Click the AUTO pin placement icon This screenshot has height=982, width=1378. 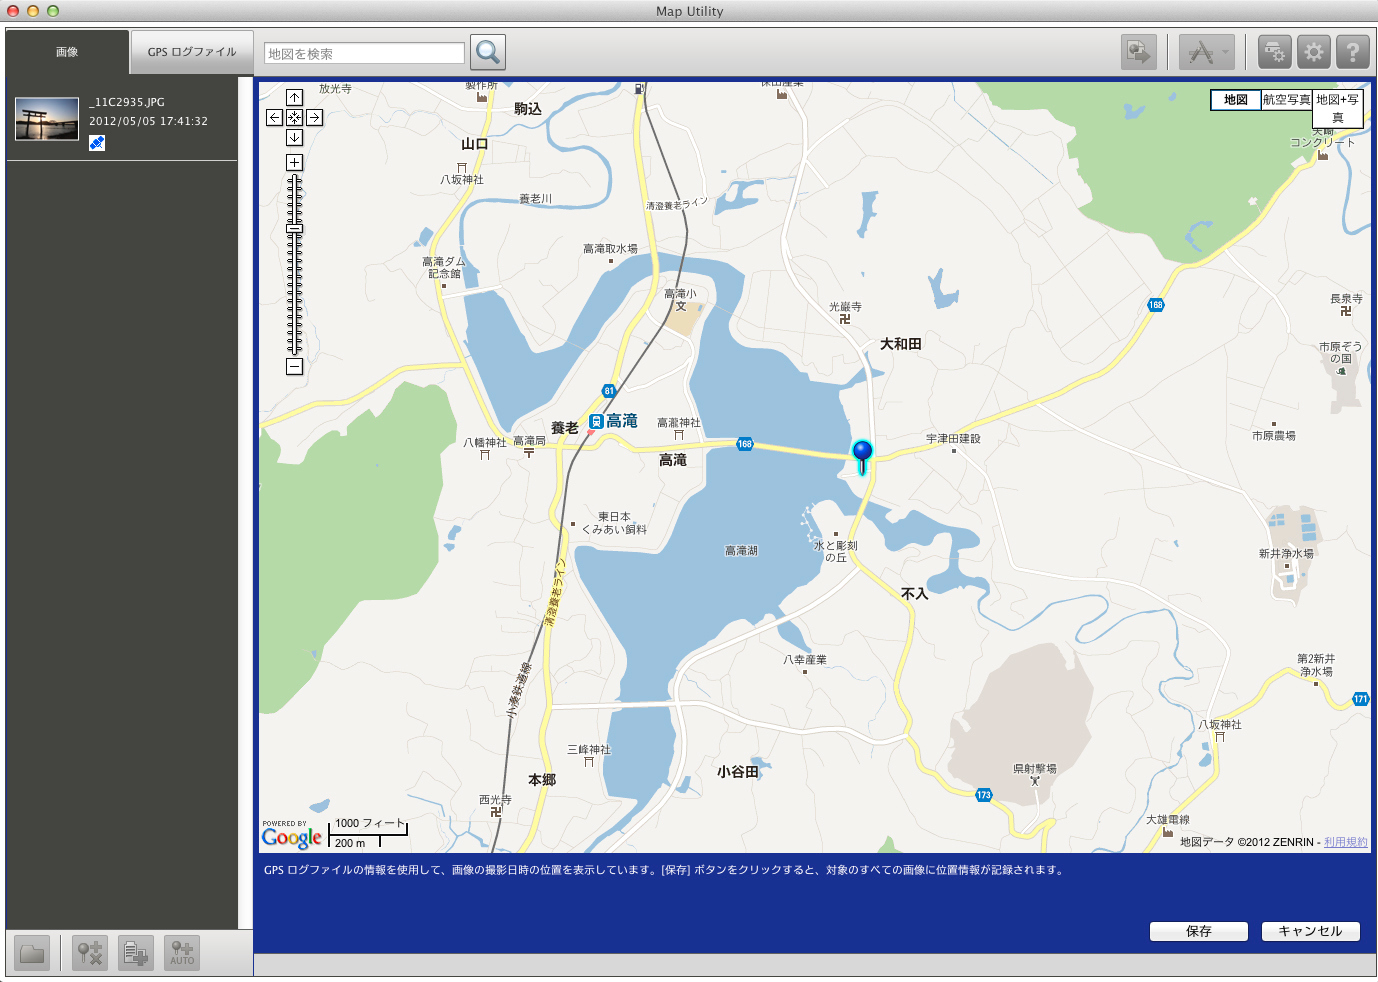click(x=182, y=953)
